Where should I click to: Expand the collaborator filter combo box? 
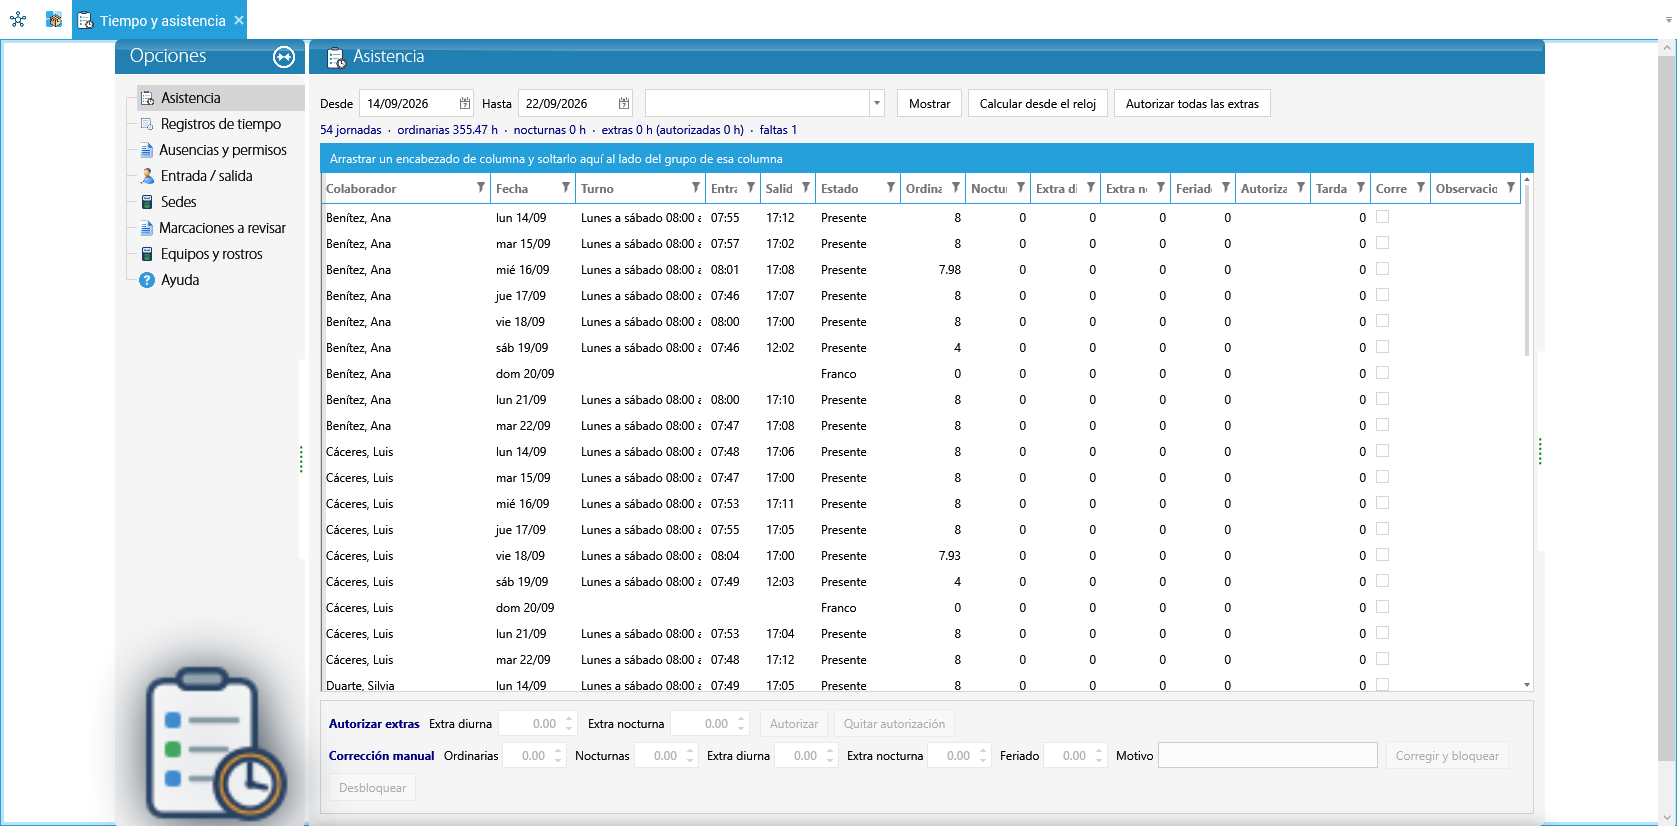pos(877,103)
